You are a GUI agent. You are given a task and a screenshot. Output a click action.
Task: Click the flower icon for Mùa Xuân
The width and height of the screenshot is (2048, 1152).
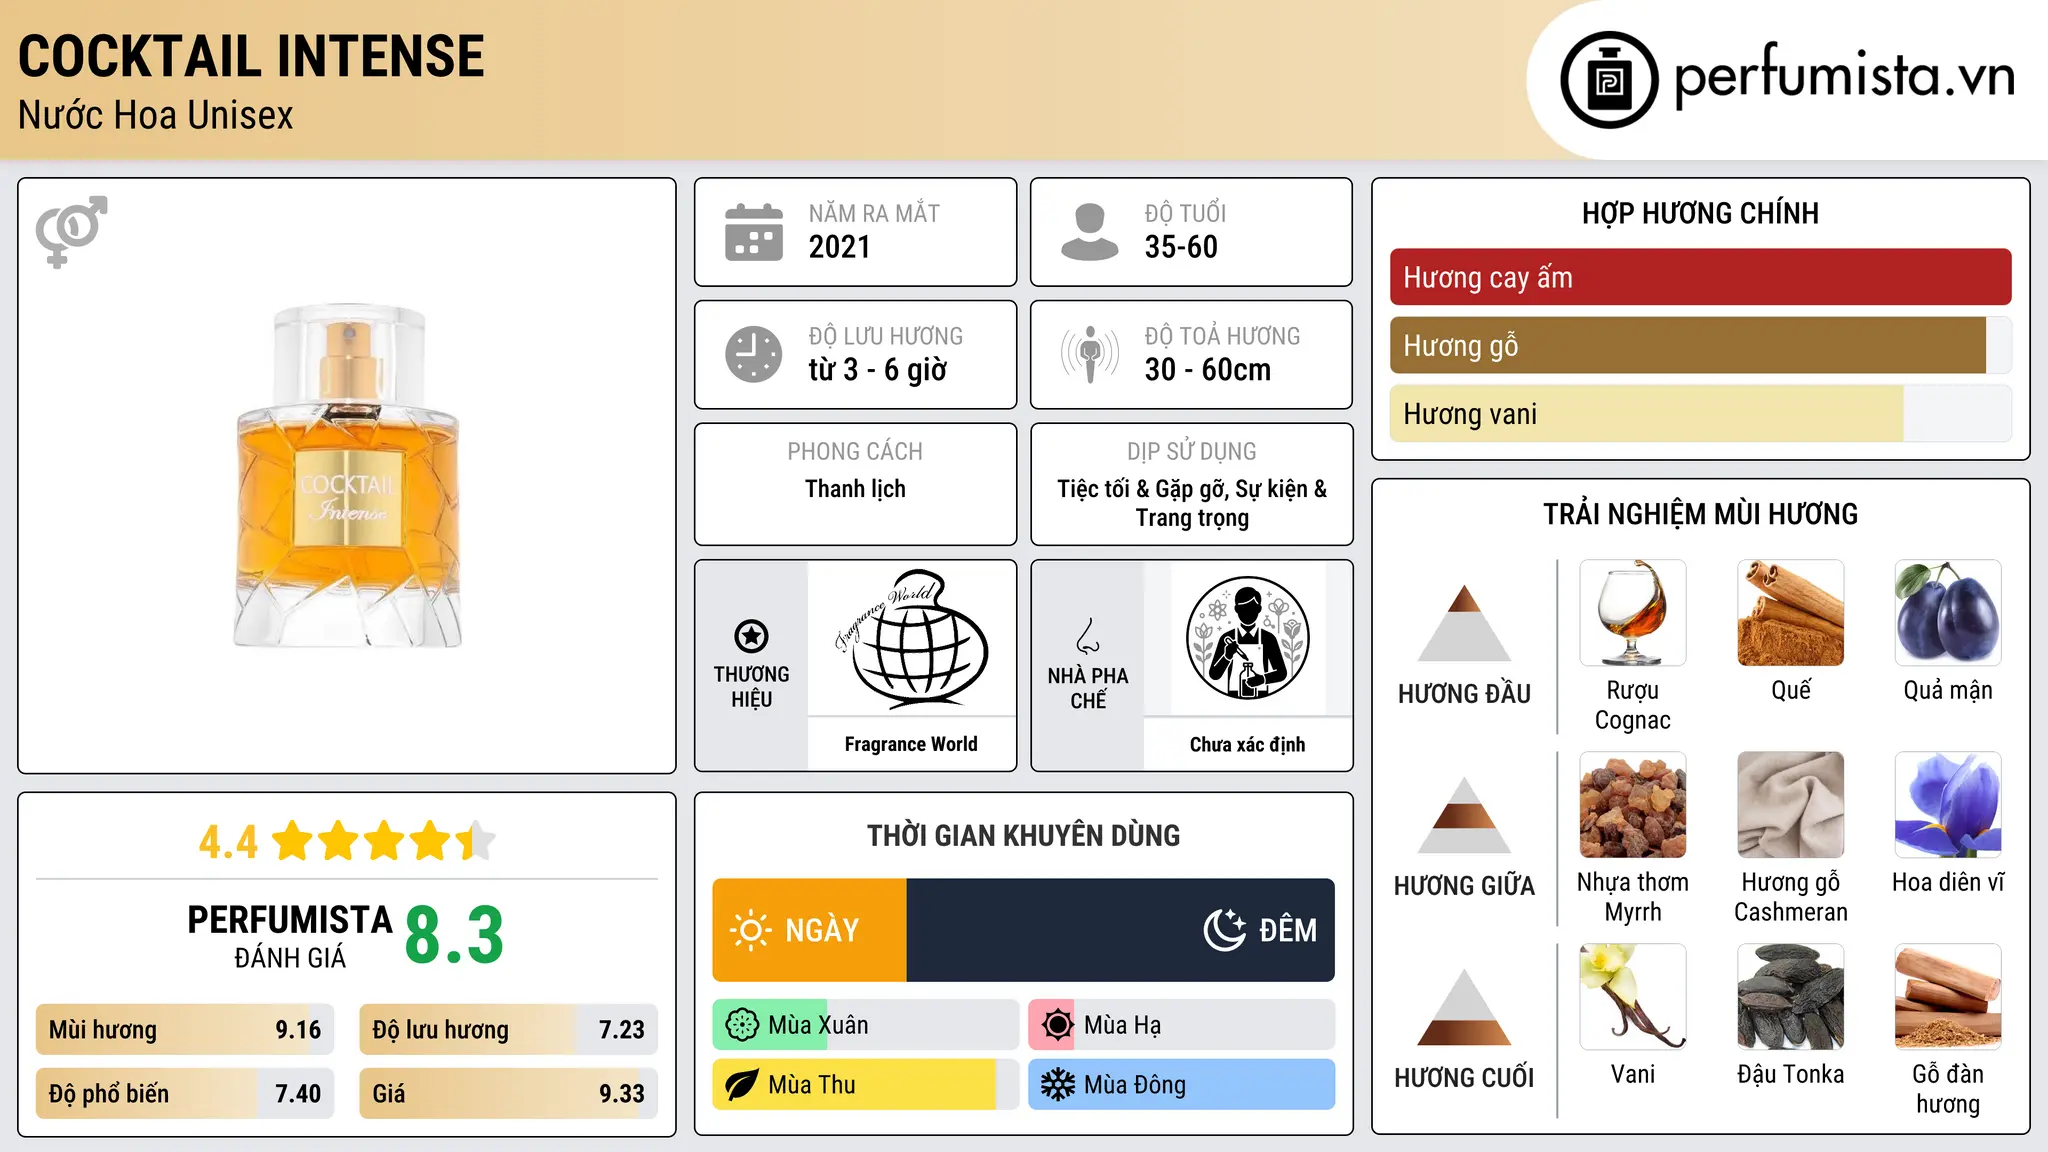click(742, 1025)
